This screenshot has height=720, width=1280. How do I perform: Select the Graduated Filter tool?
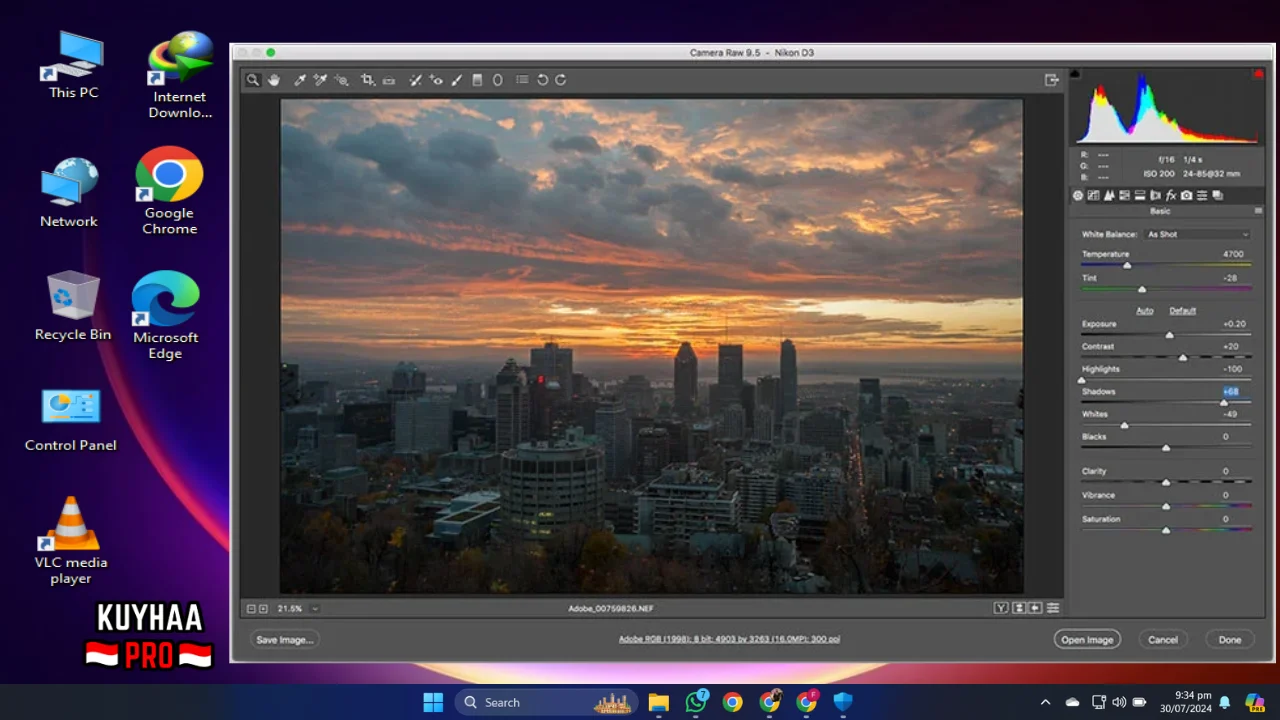477,80
